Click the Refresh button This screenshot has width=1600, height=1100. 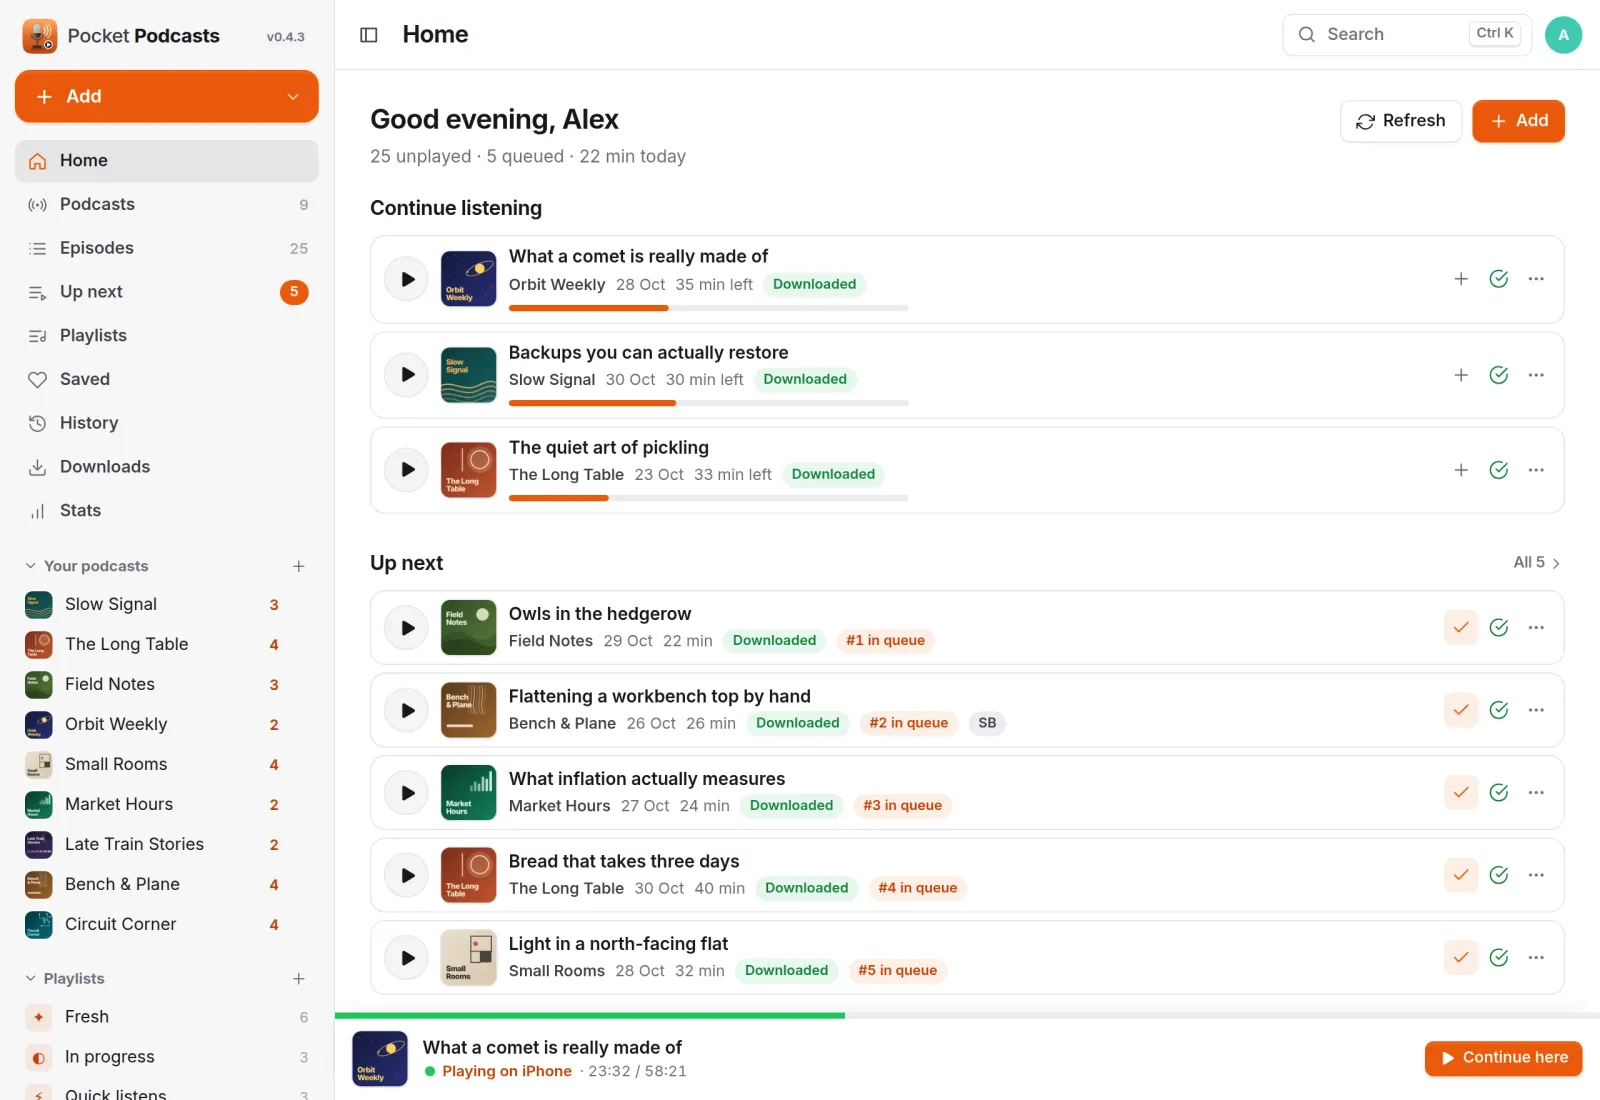(x=1400, y=121)
